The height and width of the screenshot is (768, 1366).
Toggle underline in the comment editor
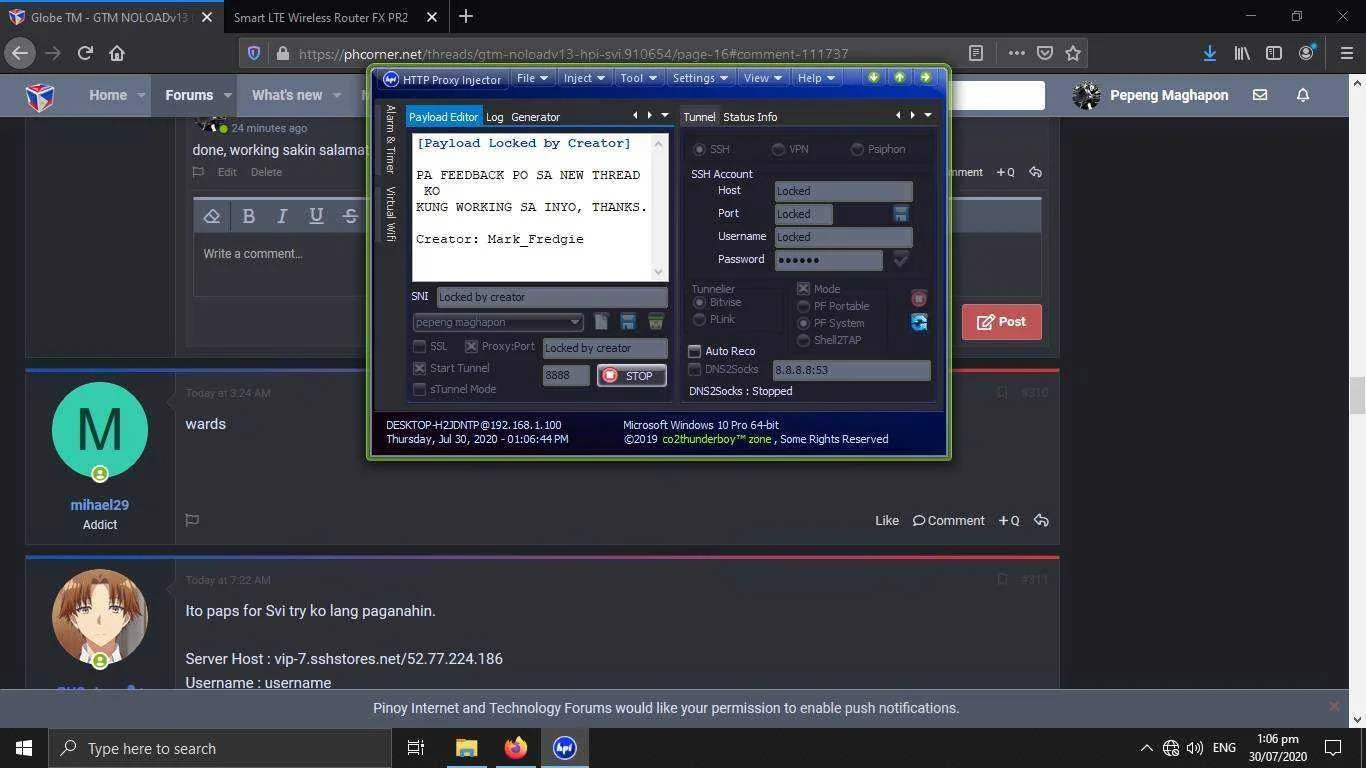click(x=316, y=215)
